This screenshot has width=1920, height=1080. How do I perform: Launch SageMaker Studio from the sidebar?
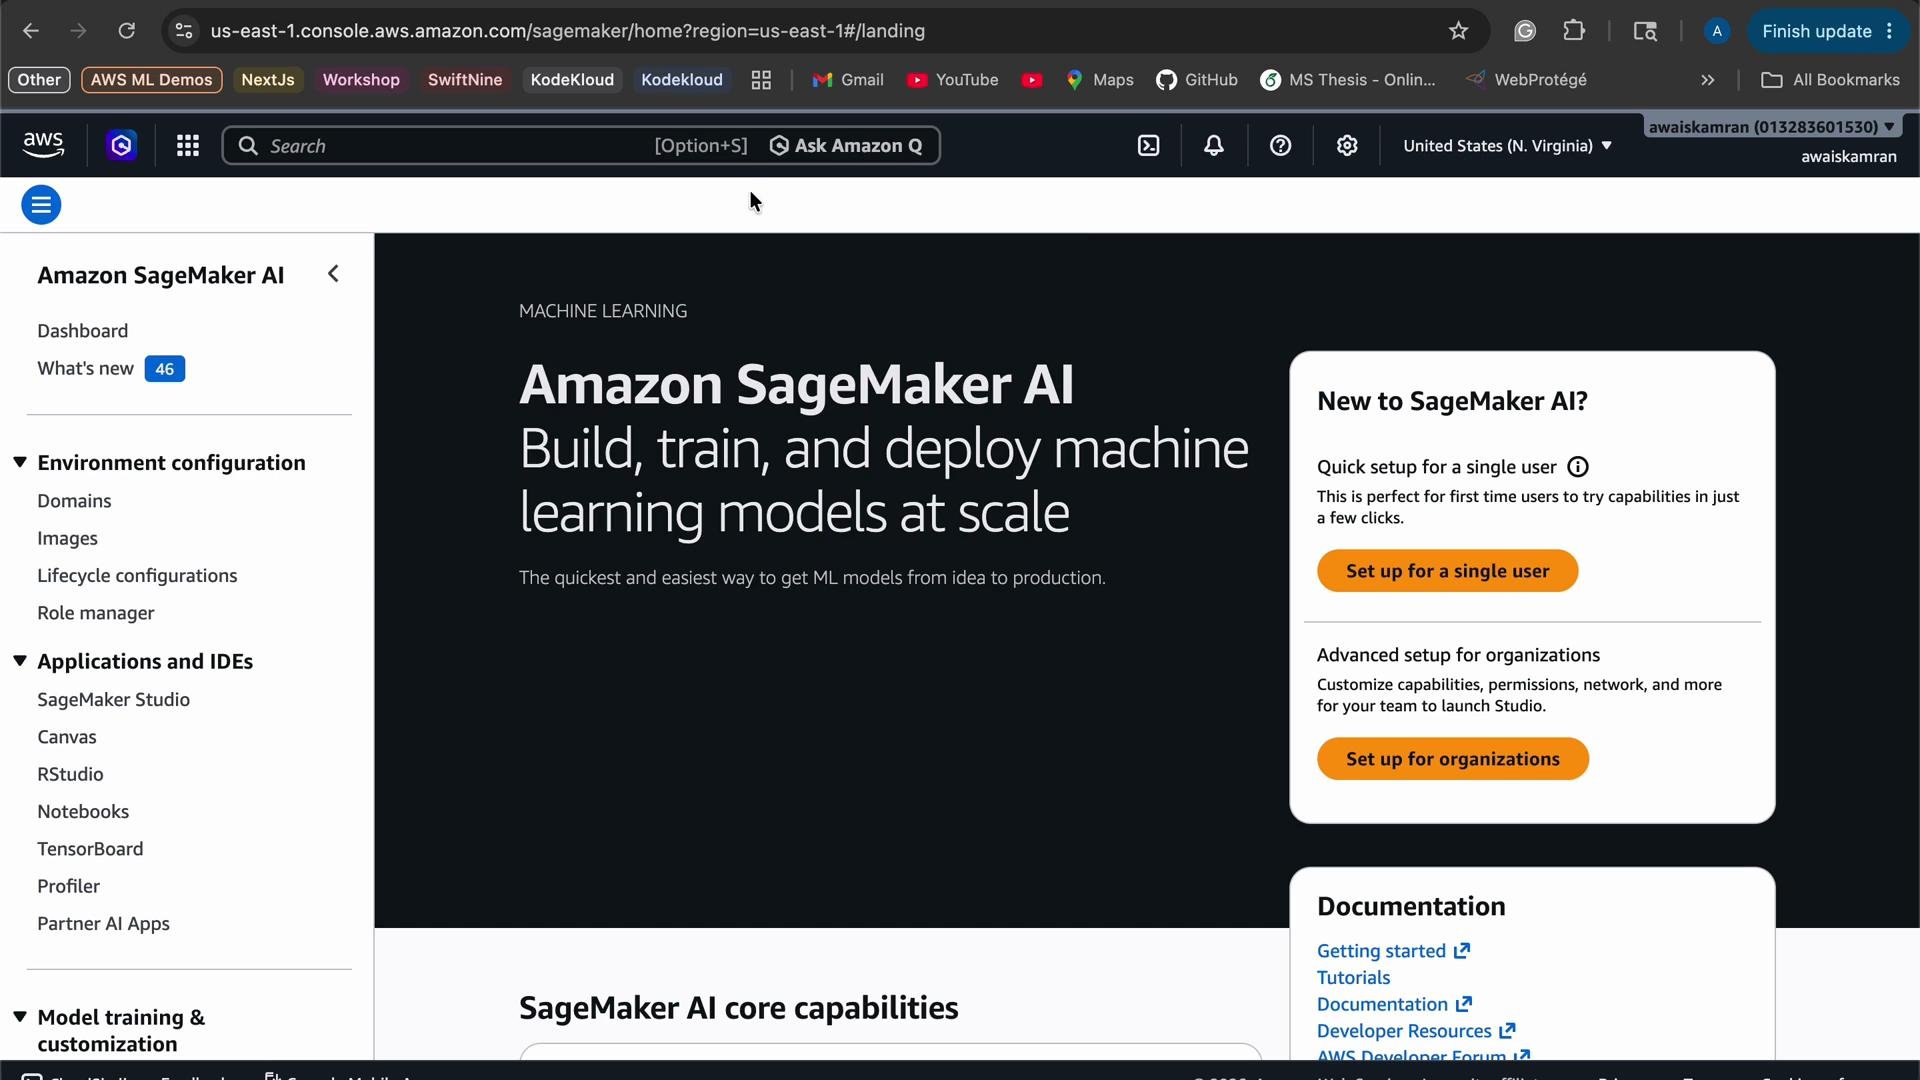point(113,700)
